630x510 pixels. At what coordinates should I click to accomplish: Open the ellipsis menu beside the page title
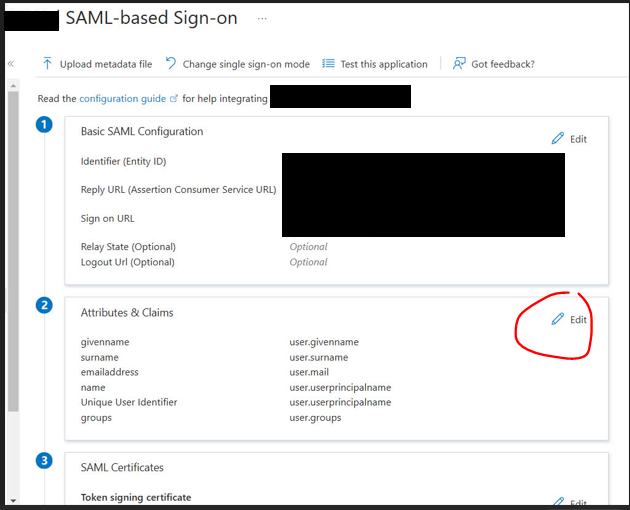tap(262, 18)
